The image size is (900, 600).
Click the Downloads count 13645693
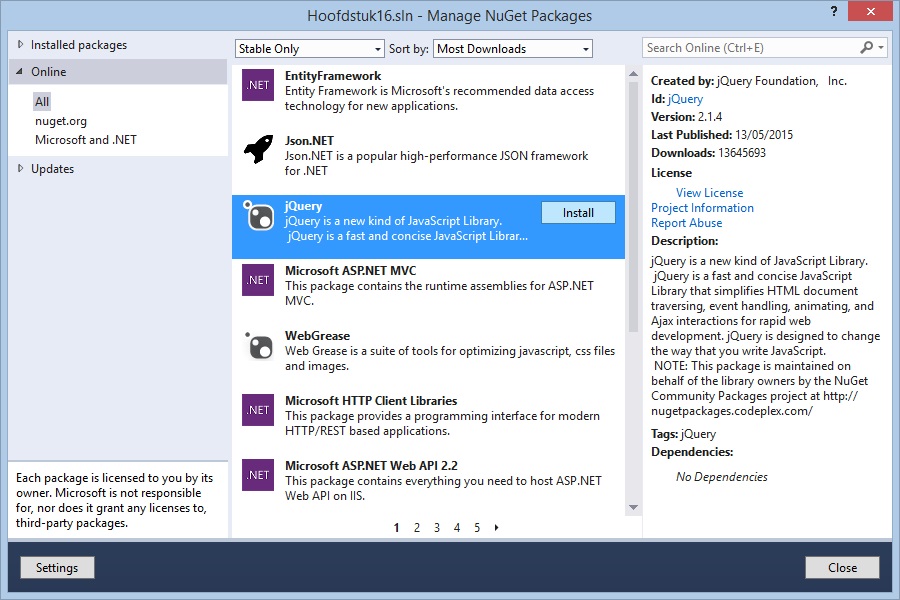(740, 153)
